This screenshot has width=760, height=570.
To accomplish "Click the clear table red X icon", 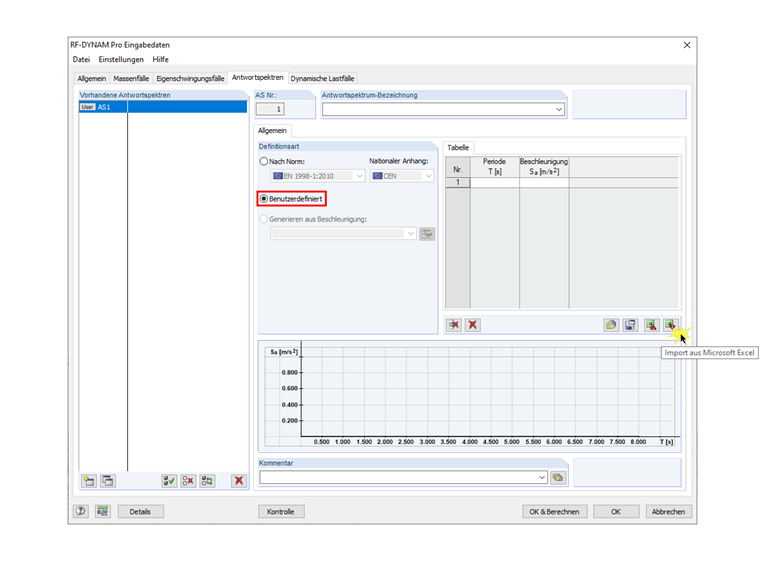I will click(x=473, y=325).
